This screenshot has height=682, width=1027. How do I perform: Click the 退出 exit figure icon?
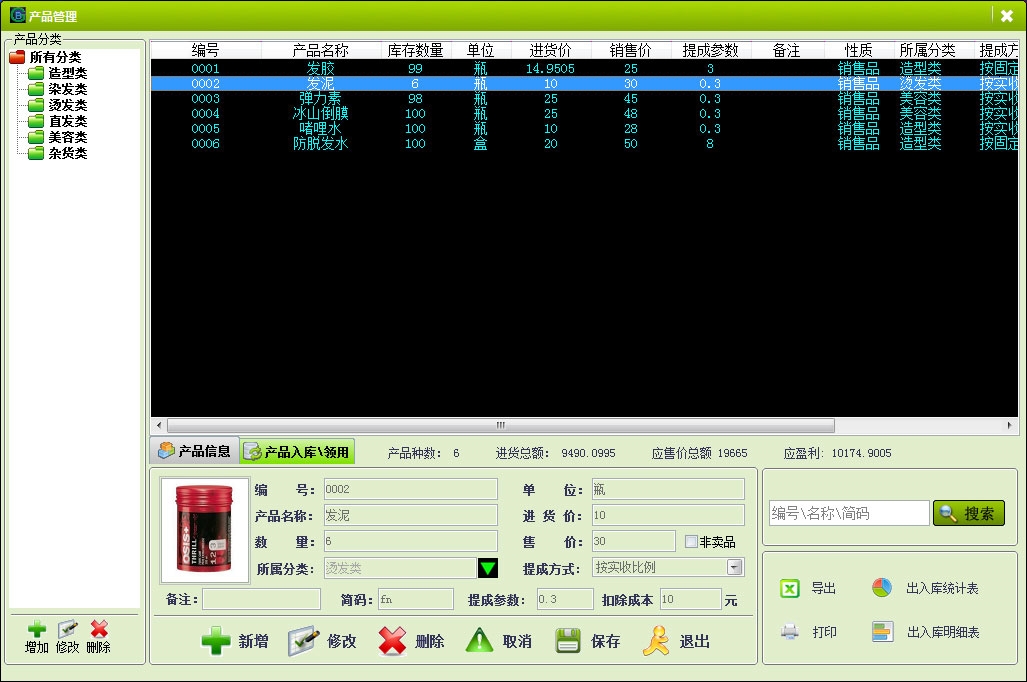tap(656, 641)
